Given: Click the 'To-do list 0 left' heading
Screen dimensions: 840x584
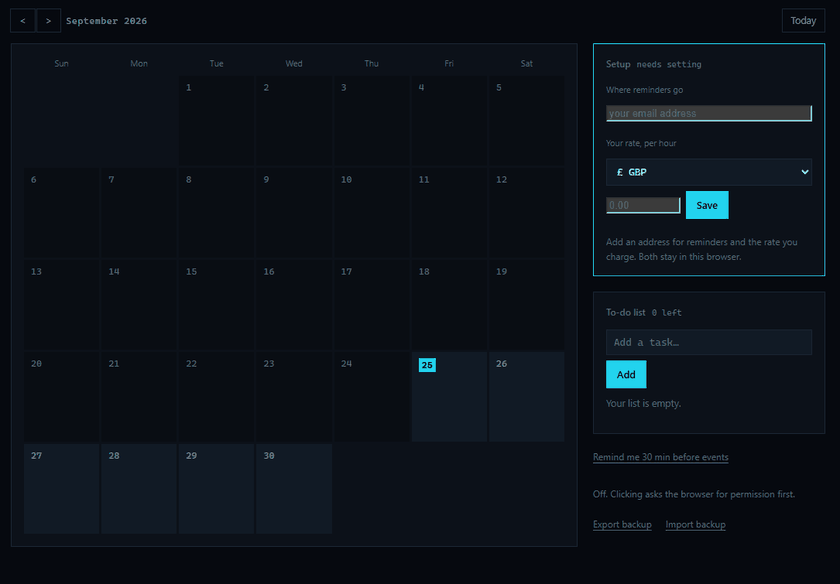Looking at the screenshot, I should click(x=644, y=312).
